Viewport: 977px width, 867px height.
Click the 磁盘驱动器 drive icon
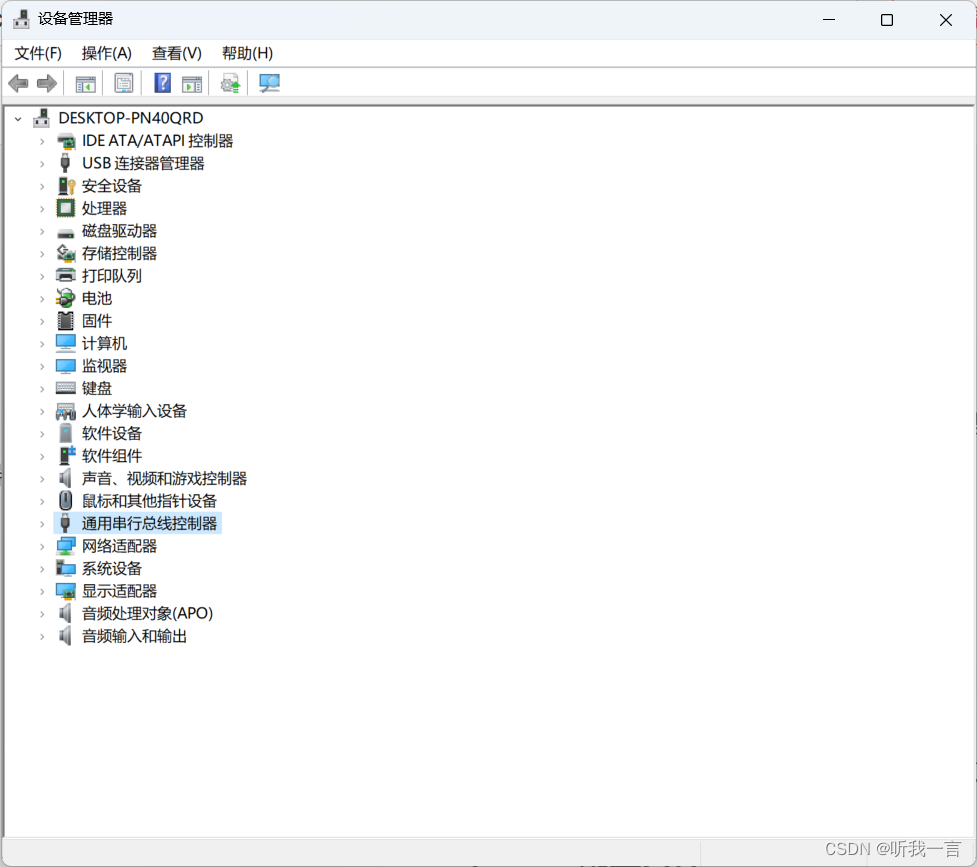coord(65,233)
